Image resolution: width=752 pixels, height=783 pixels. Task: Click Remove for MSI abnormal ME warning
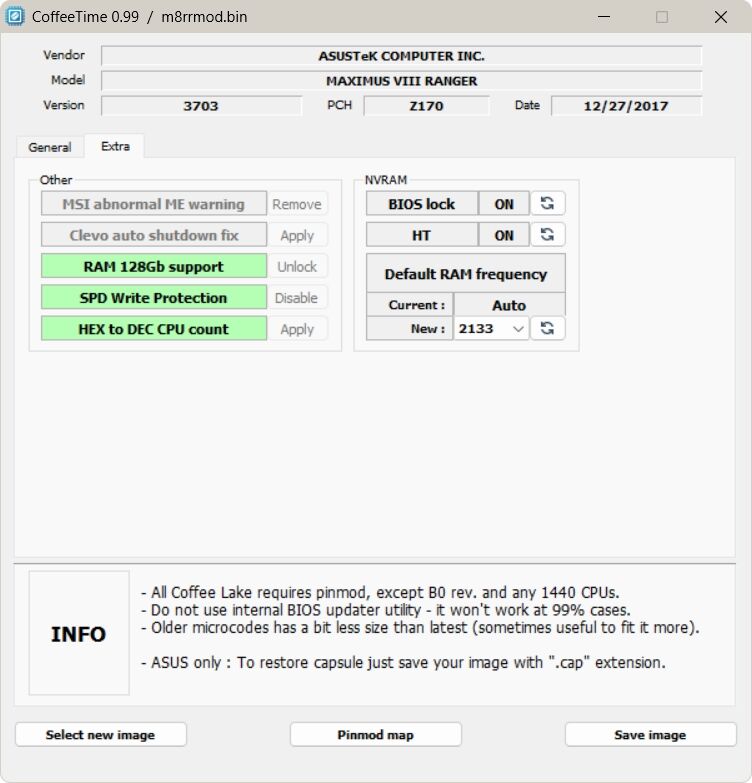click(x=297, y=204)
